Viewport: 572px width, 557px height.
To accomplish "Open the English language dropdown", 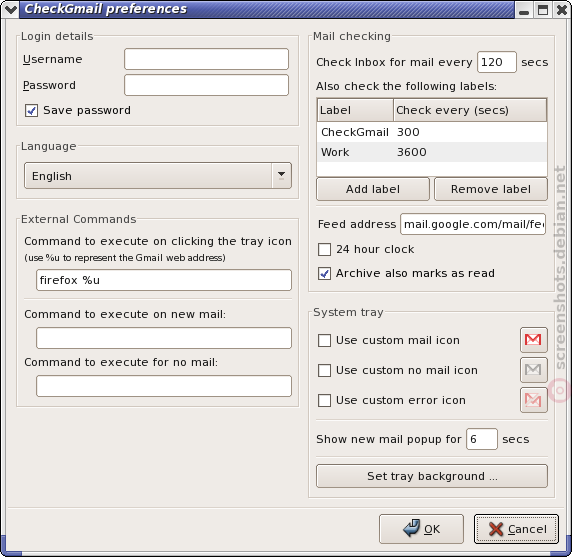I will [x=158, y=176].
